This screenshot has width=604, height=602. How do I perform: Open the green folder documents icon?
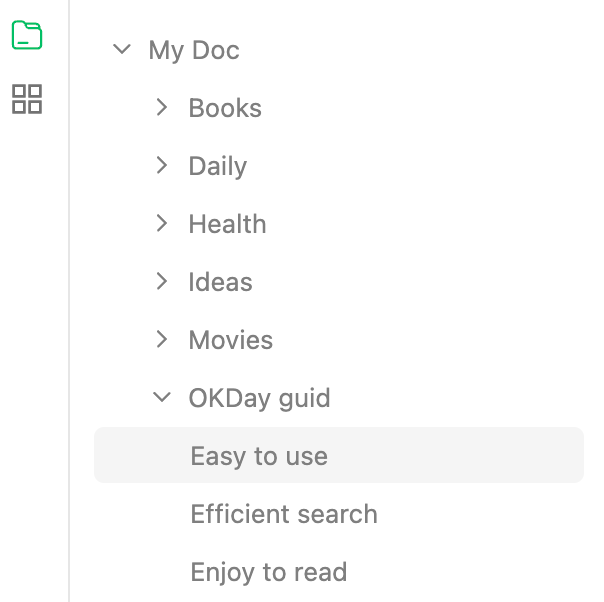click(27, 35)
